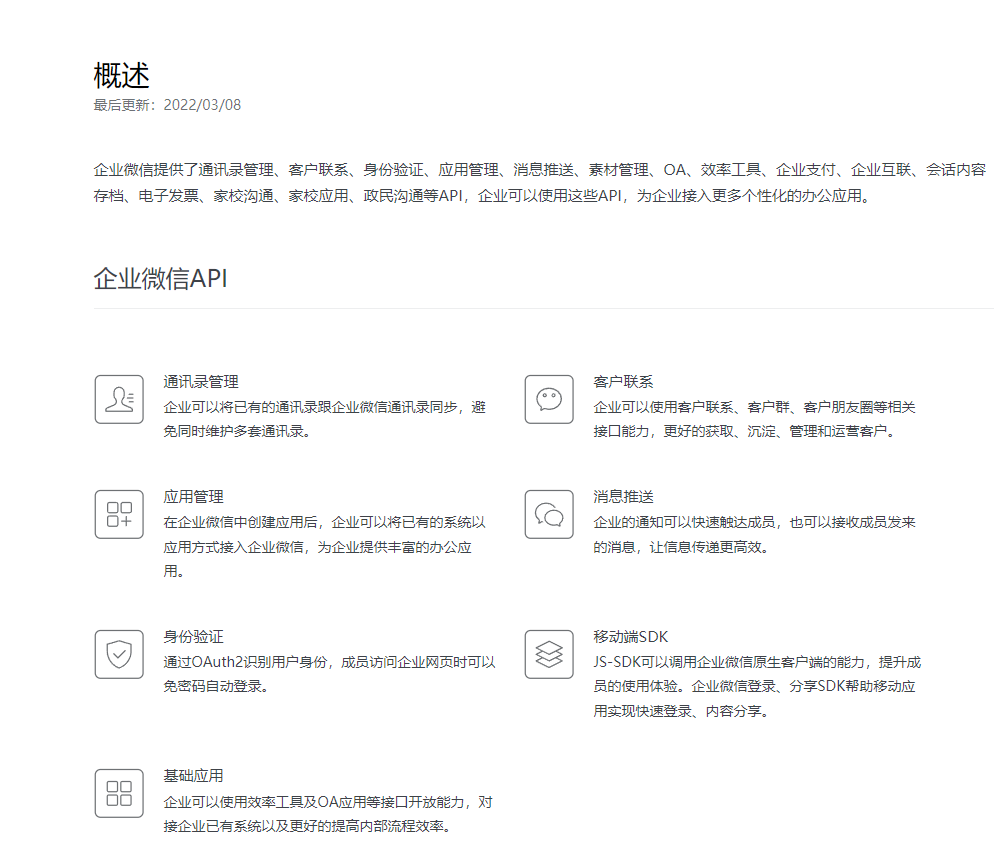Click the 身份验证 shield check icon

(x=119, y=655)
